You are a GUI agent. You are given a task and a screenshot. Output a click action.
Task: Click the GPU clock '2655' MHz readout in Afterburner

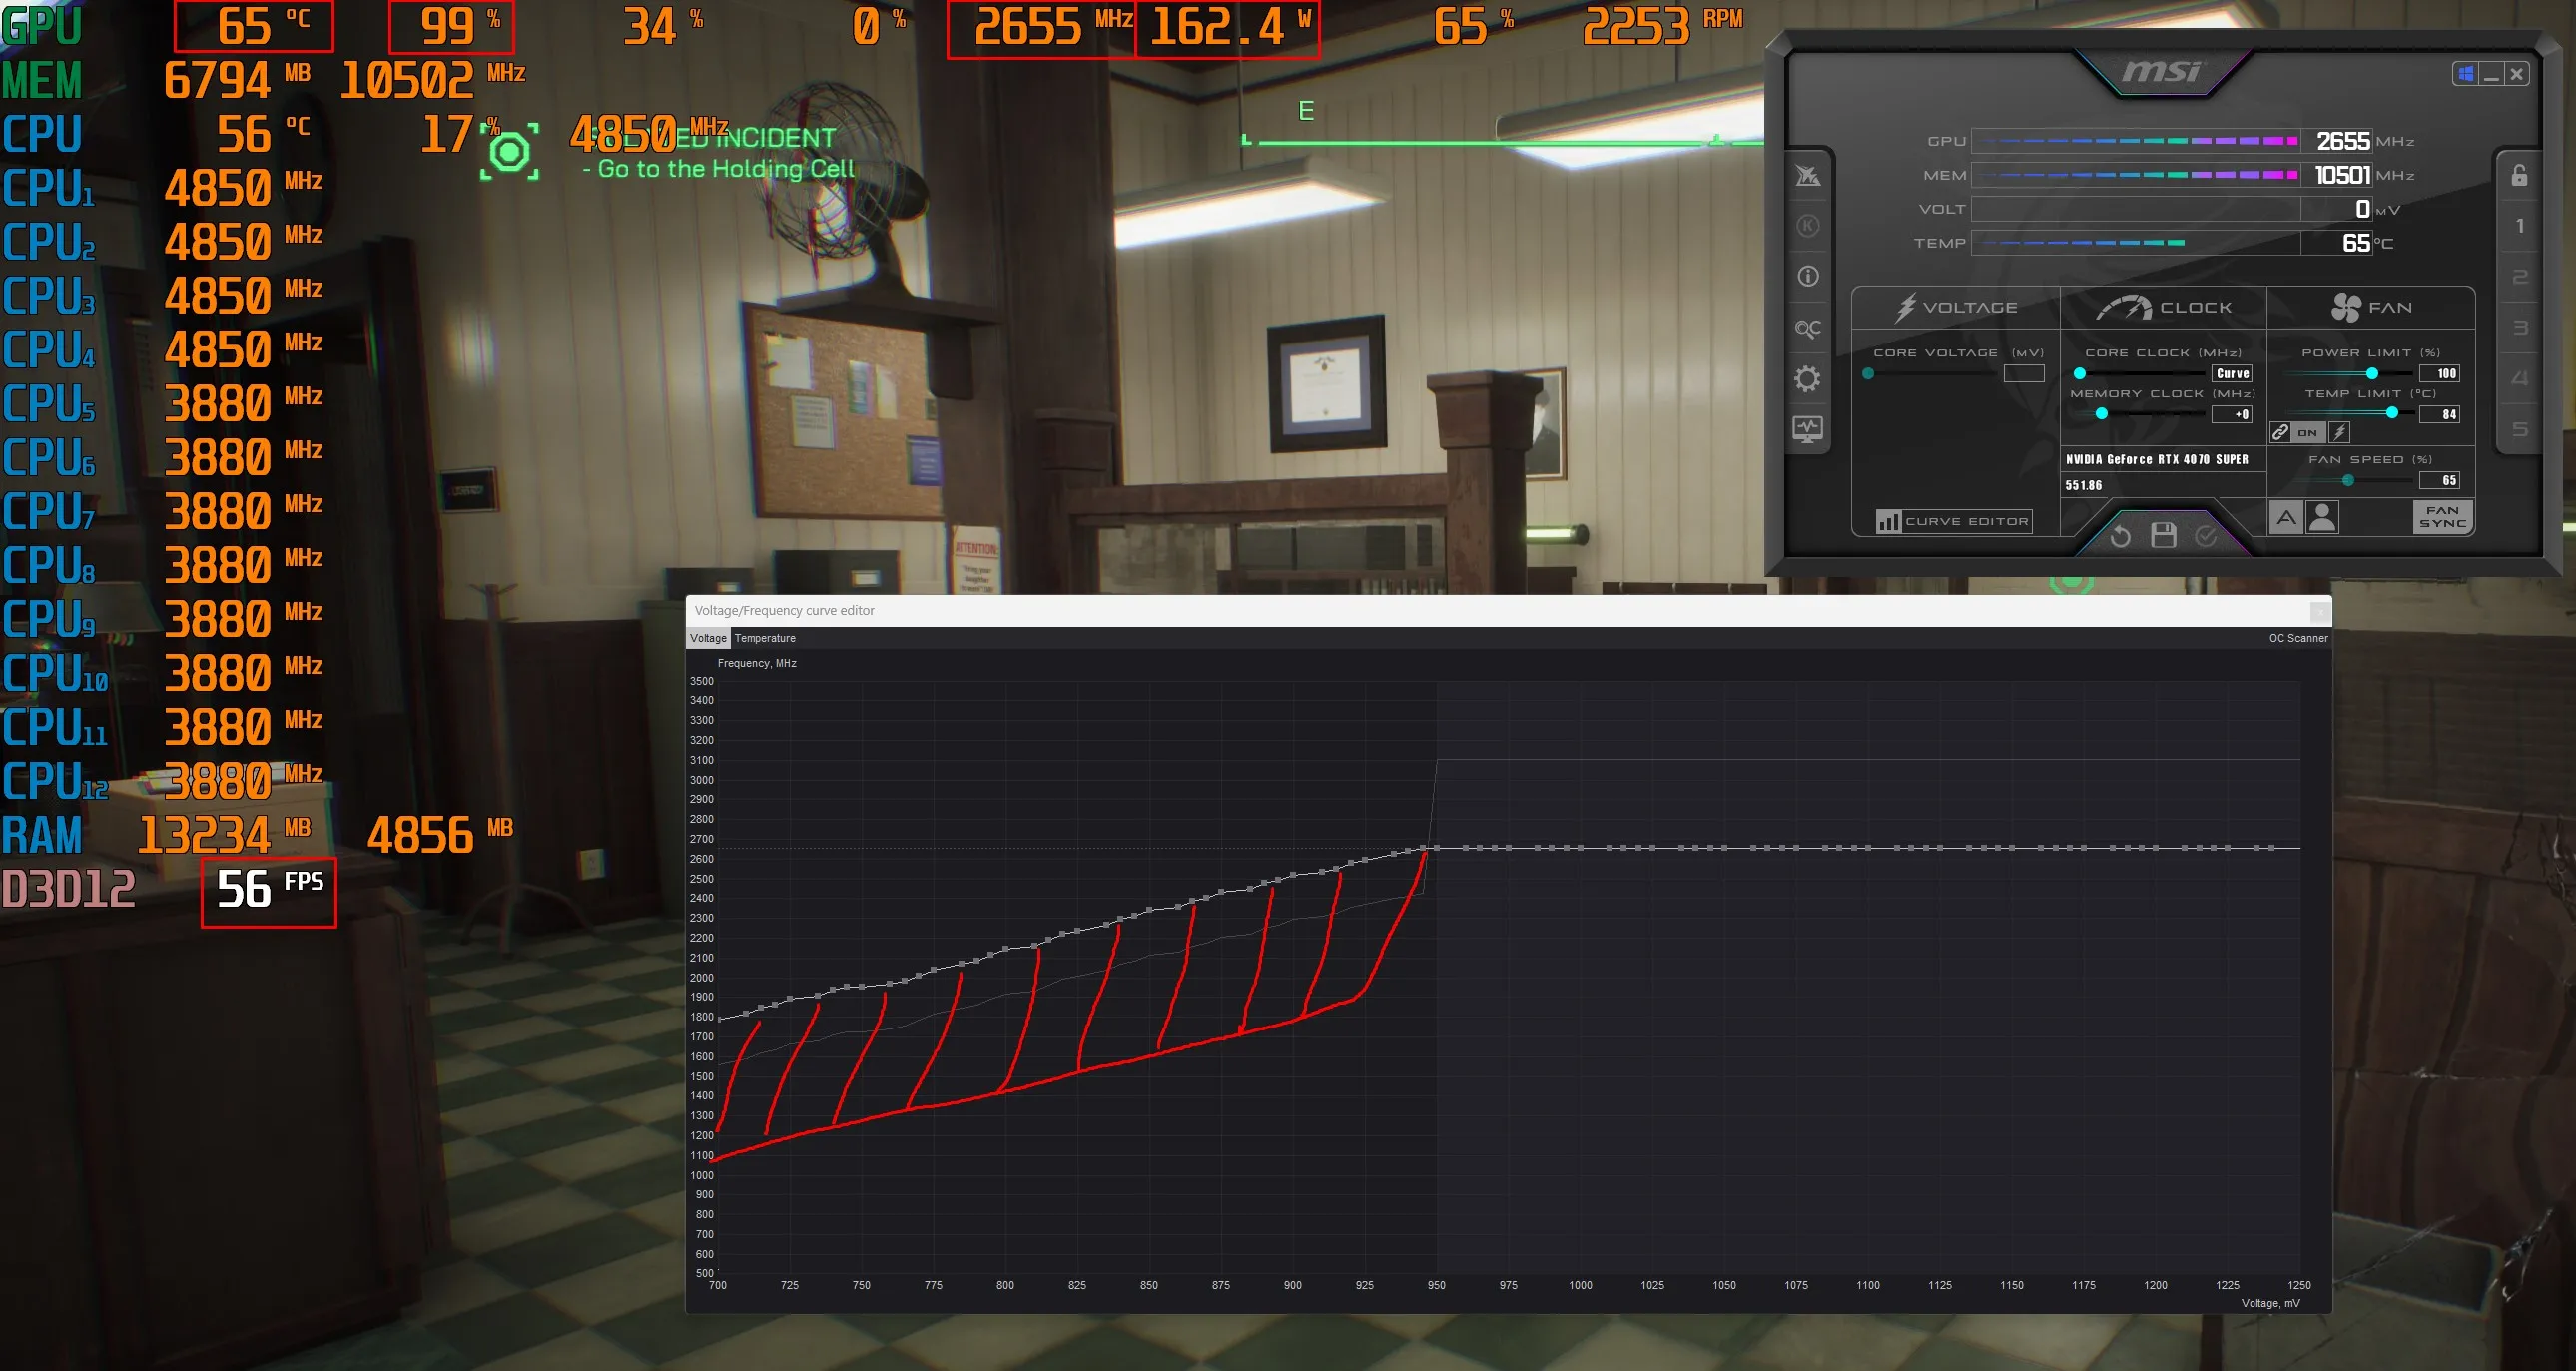pos(2343,141)
